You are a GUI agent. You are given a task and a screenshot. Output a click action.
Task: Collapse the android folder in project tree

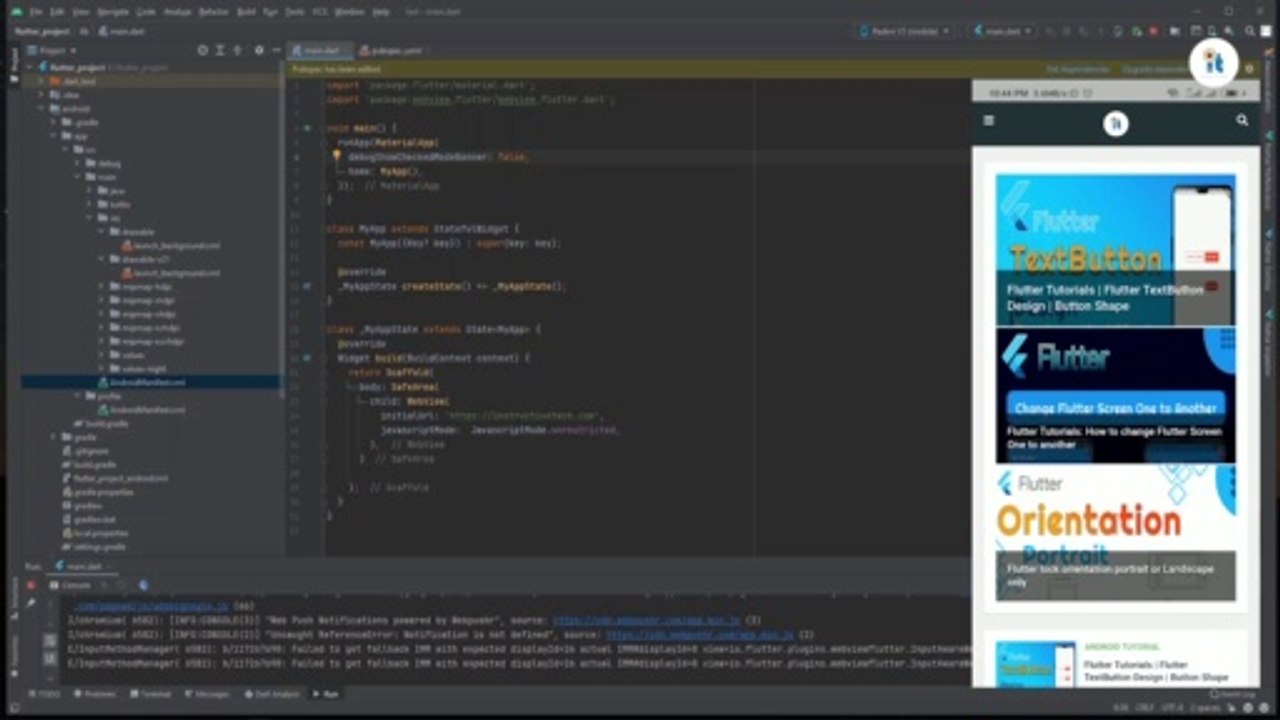[x=41, y=108]
